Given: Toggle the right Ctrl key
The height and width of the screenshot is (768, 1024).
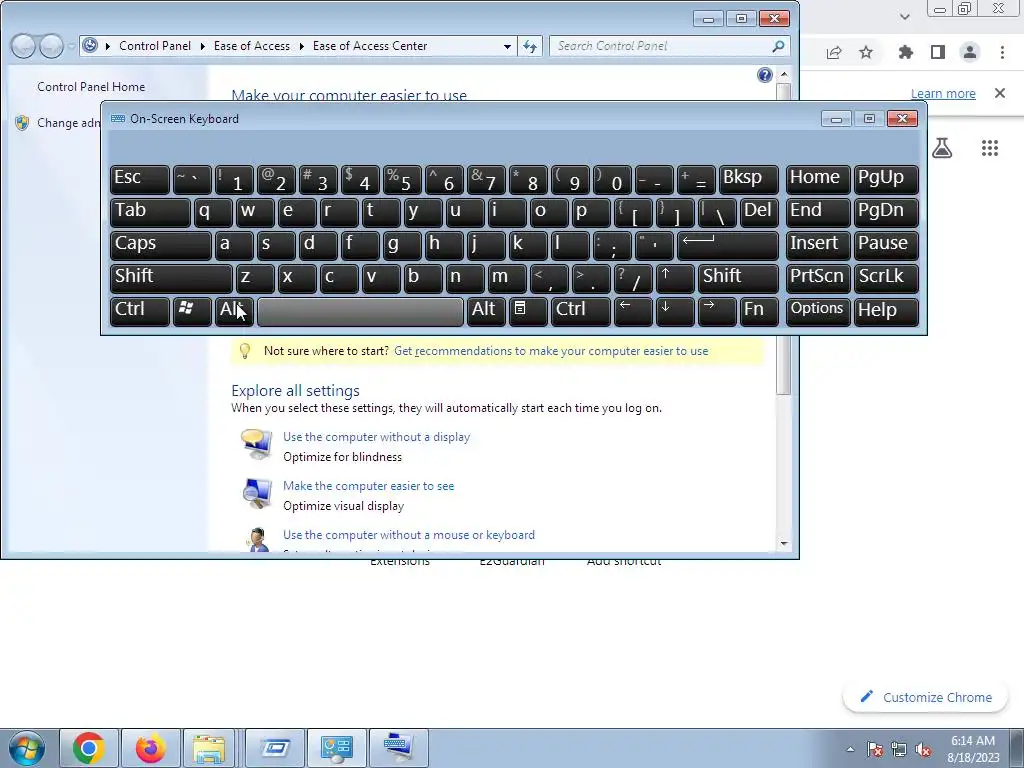Looking at the screenshot, I should (x=581, y=310).
